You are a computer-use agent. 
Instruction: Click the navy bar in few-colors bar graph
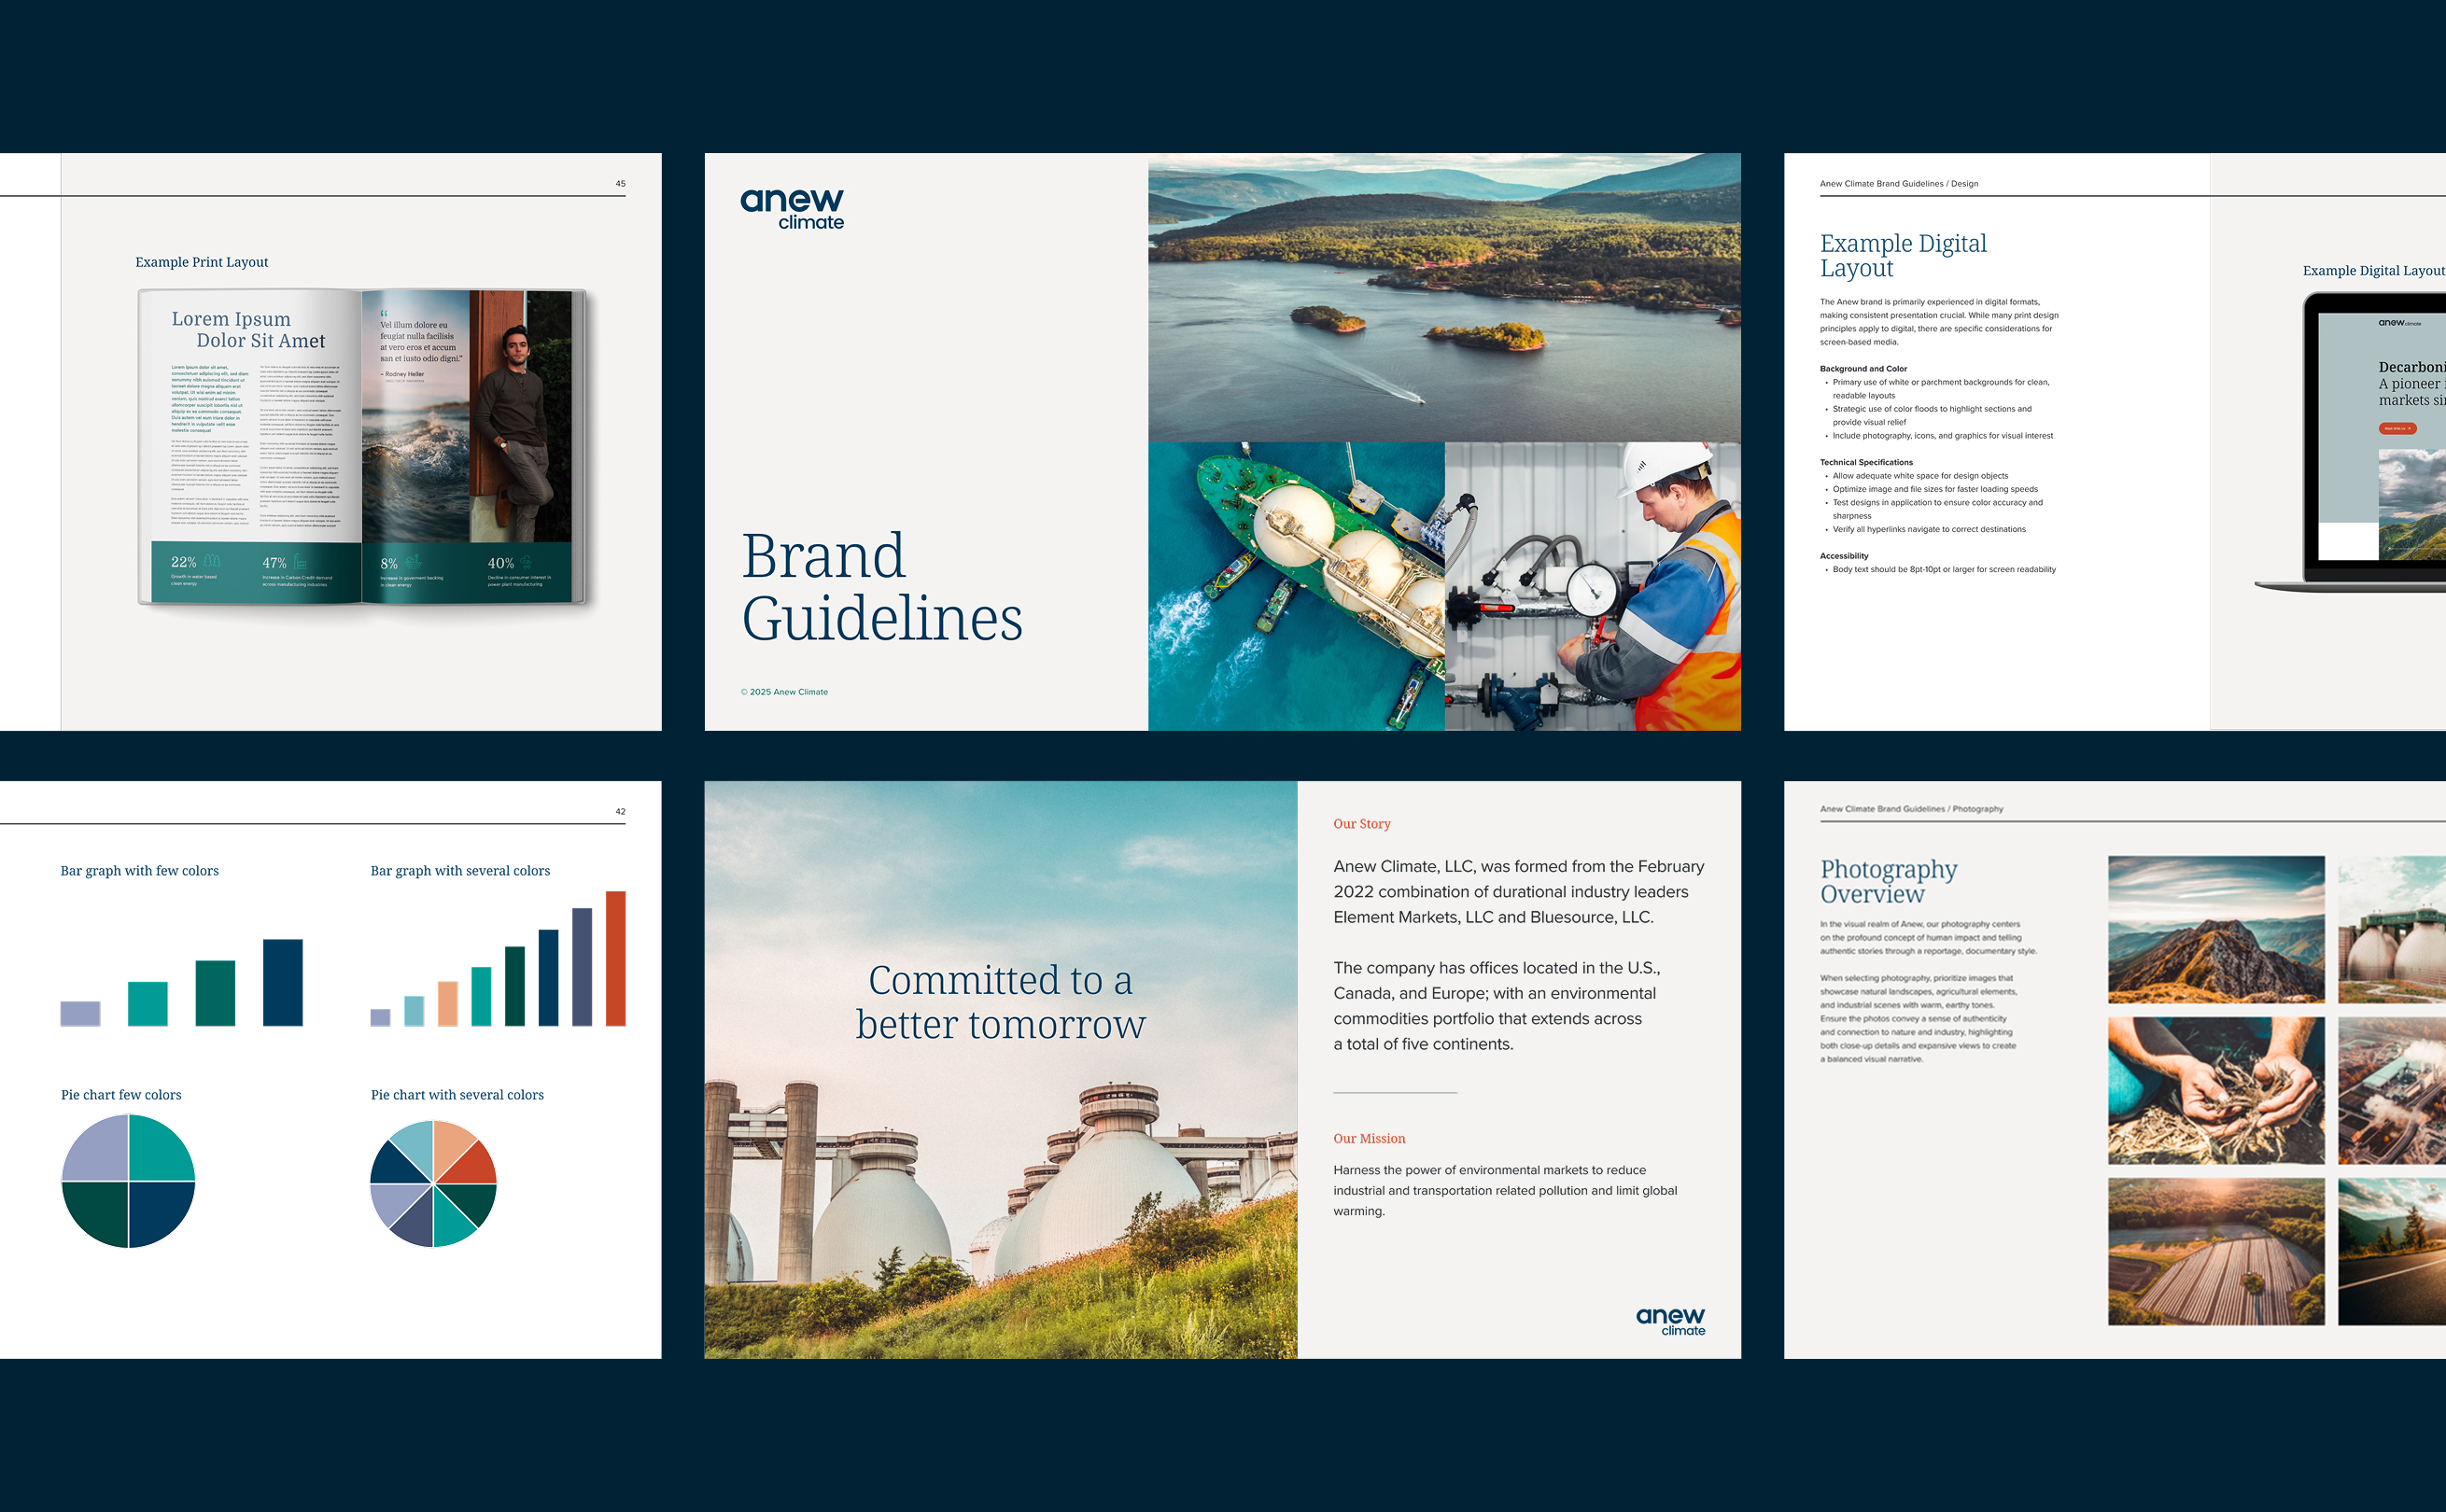coord(282,981)
